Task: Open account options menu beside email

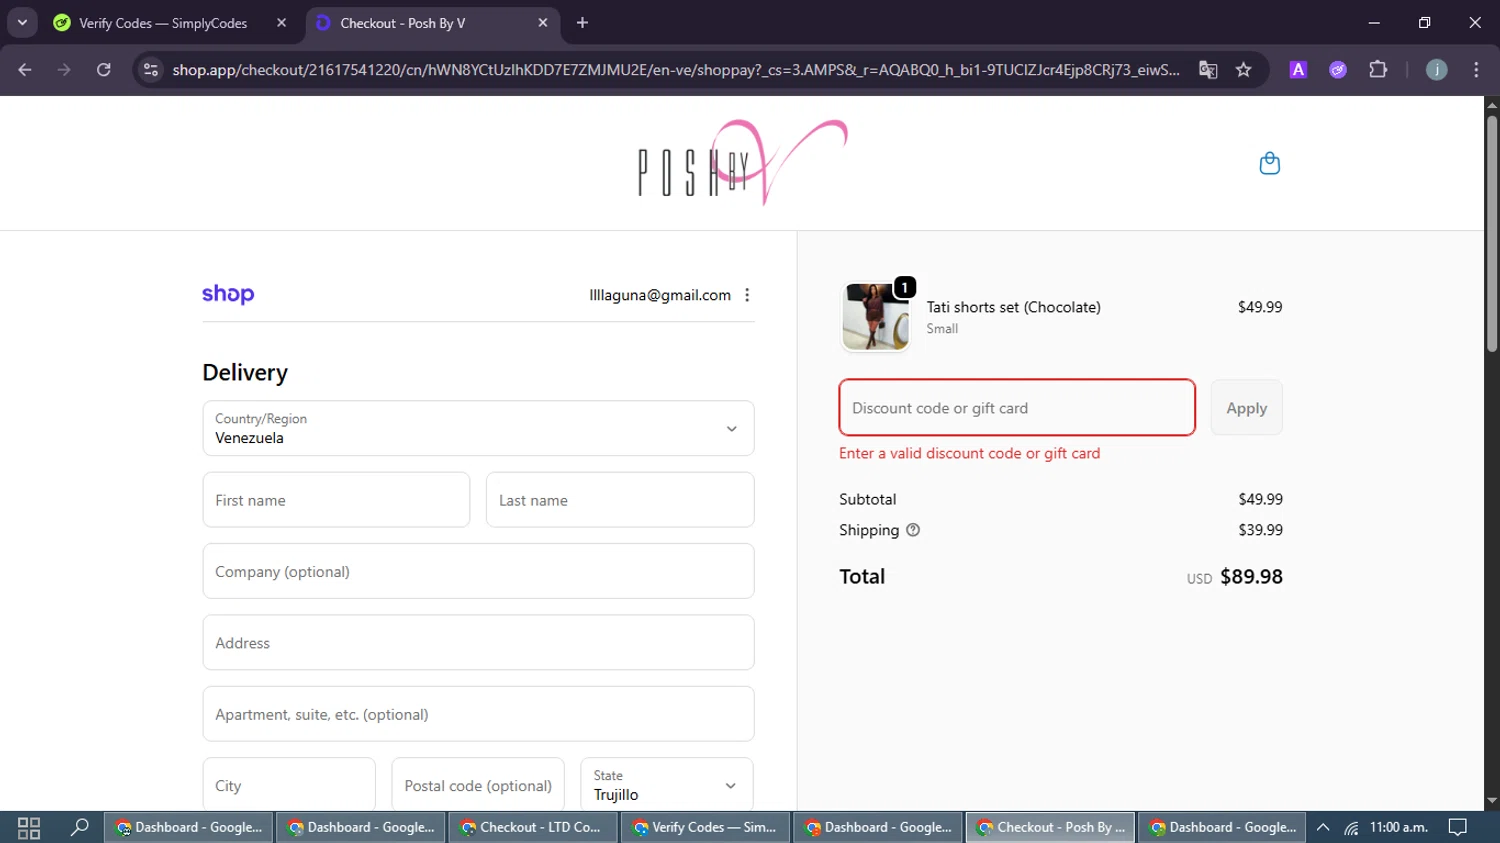Action: pyautogui.click(x=747, y=295)
